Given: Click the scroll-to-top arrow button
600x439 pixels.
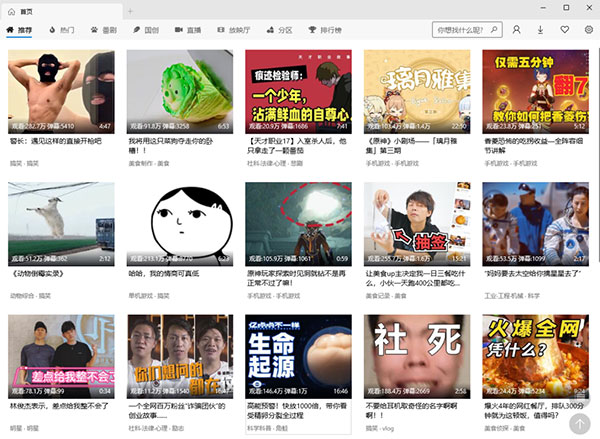Looking at the screenshot, I should [578, 423].
